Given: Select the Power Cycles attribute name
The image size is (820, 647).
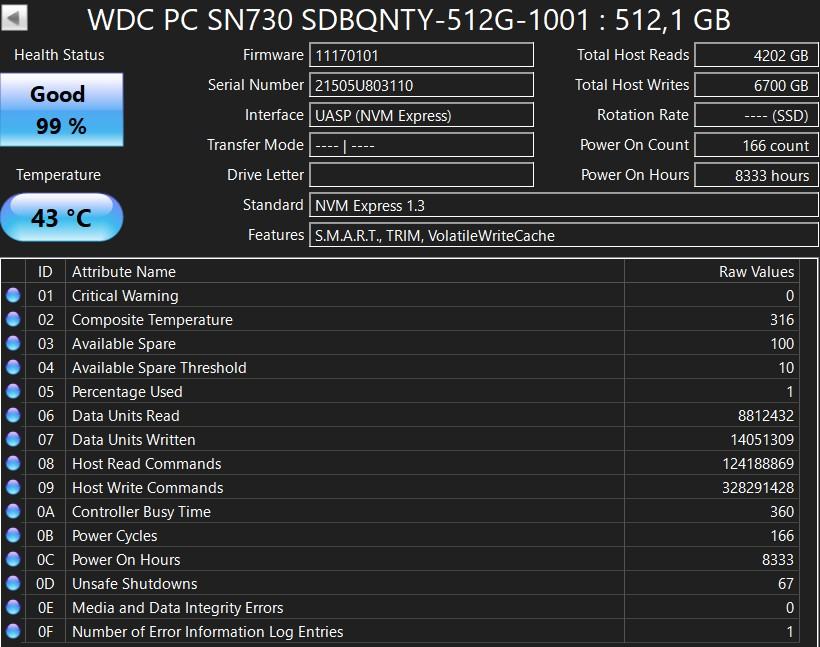Looking at the screenshot, I should 115,536.
